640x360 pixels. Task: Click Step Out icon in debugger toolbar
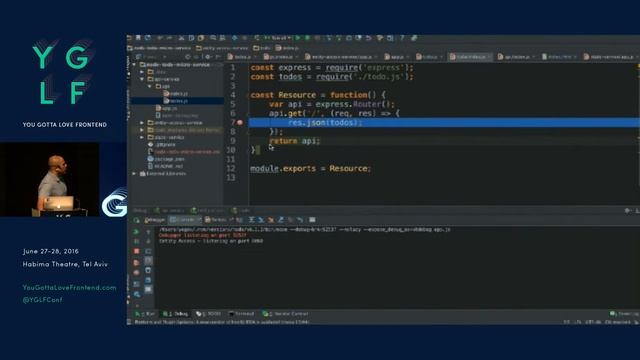(x=280, y=220)
